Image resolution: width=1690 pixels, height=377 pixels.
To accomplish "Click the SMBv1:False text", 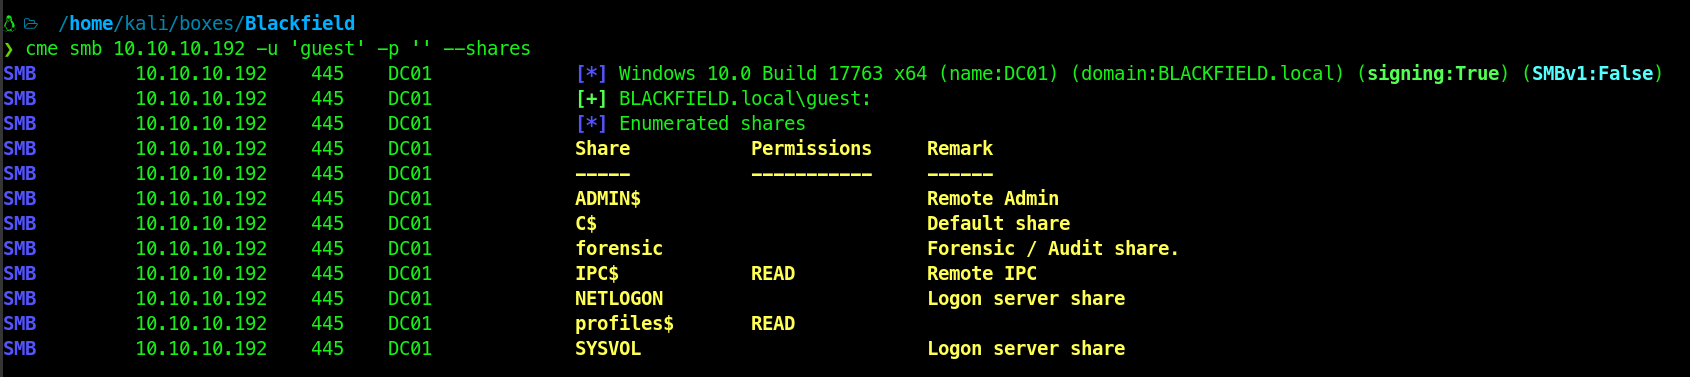I will pyautogui.click(x=1593, y=73).
